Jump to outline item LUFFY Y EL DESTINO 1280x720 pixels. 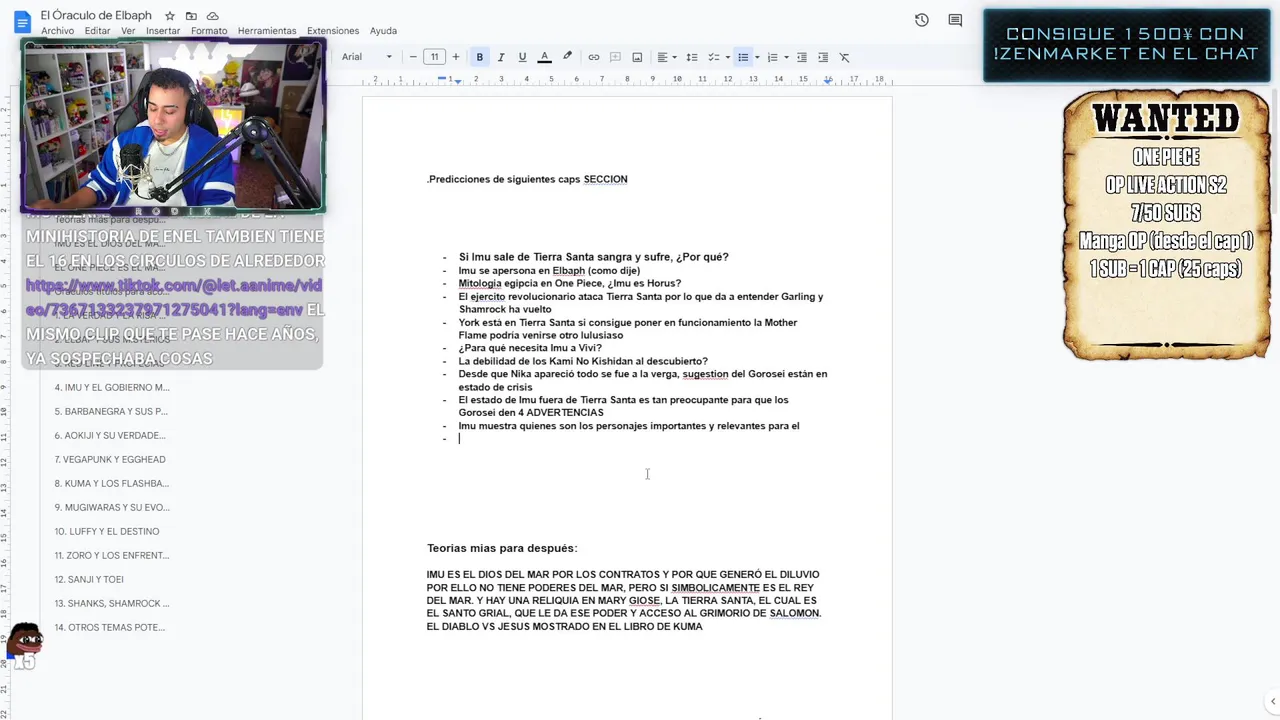(107, 531)
